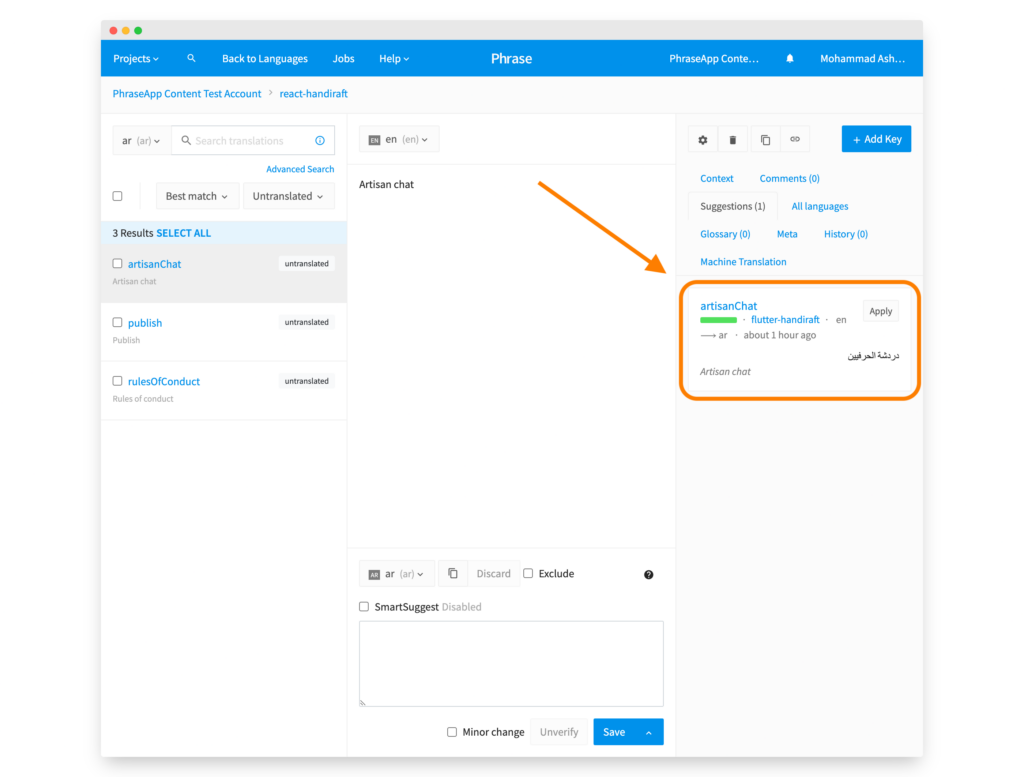Click the Advanced Search link
Image resolution: width=1024 pixels, height=777 pixels.
click(x=300, y=169)
